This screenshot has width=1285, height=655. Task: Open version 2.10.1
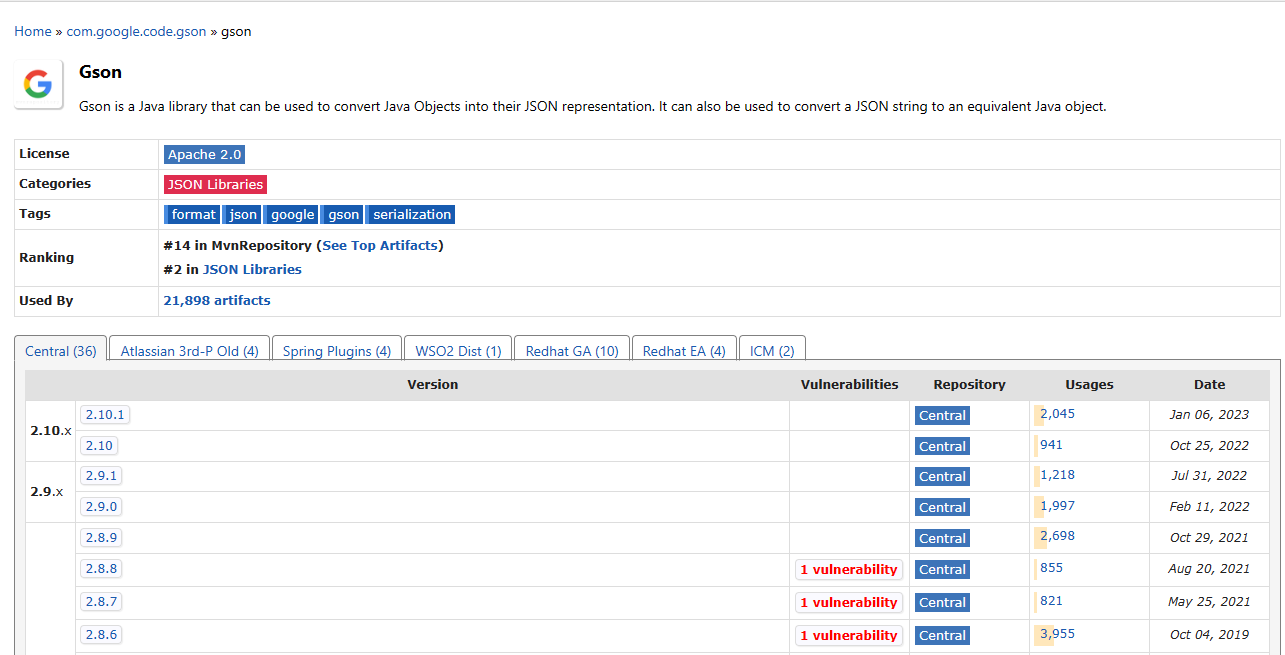(x=105, y=415)
